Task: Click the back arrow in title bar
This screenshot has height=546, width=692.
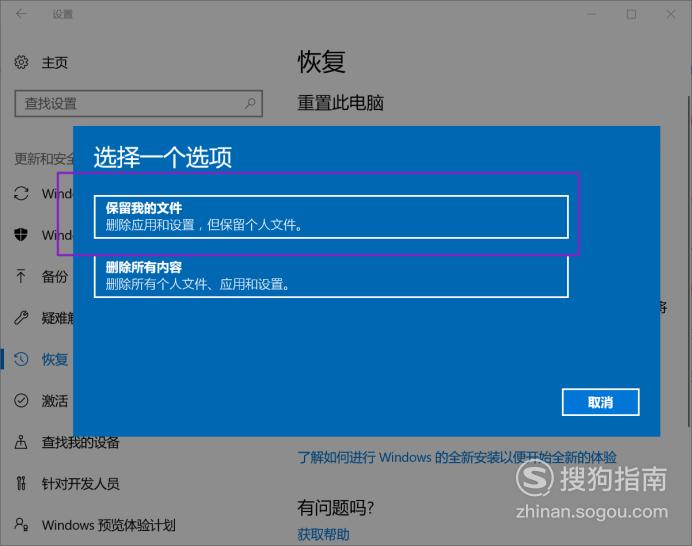Action: pyautogui.click(x=21, y=14)
